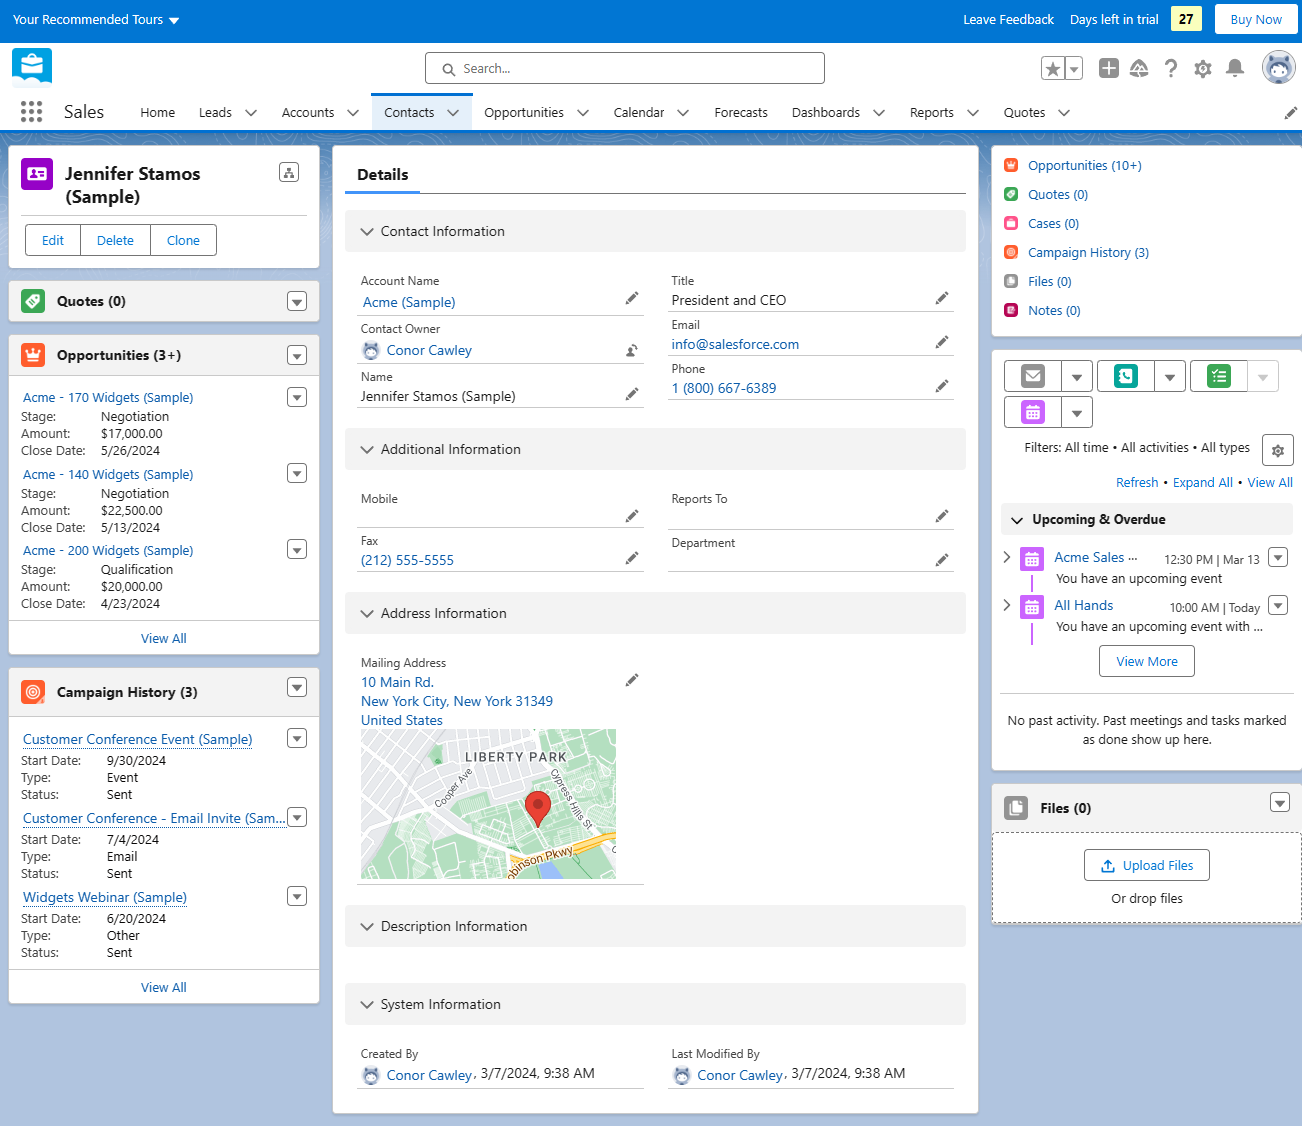Open the Notifications bell
Screen dimensions: 1302x1126
coord(1235,68)
